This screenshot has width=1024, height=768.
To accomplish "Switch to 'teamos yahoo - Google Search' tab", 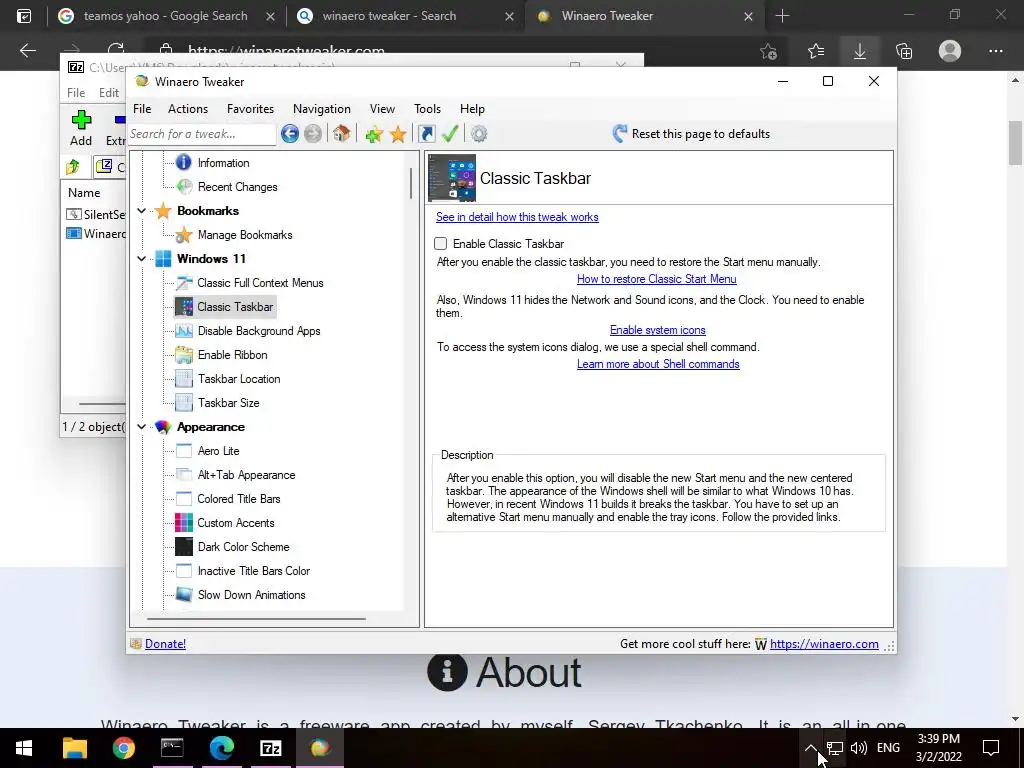I will coord(165,16).
